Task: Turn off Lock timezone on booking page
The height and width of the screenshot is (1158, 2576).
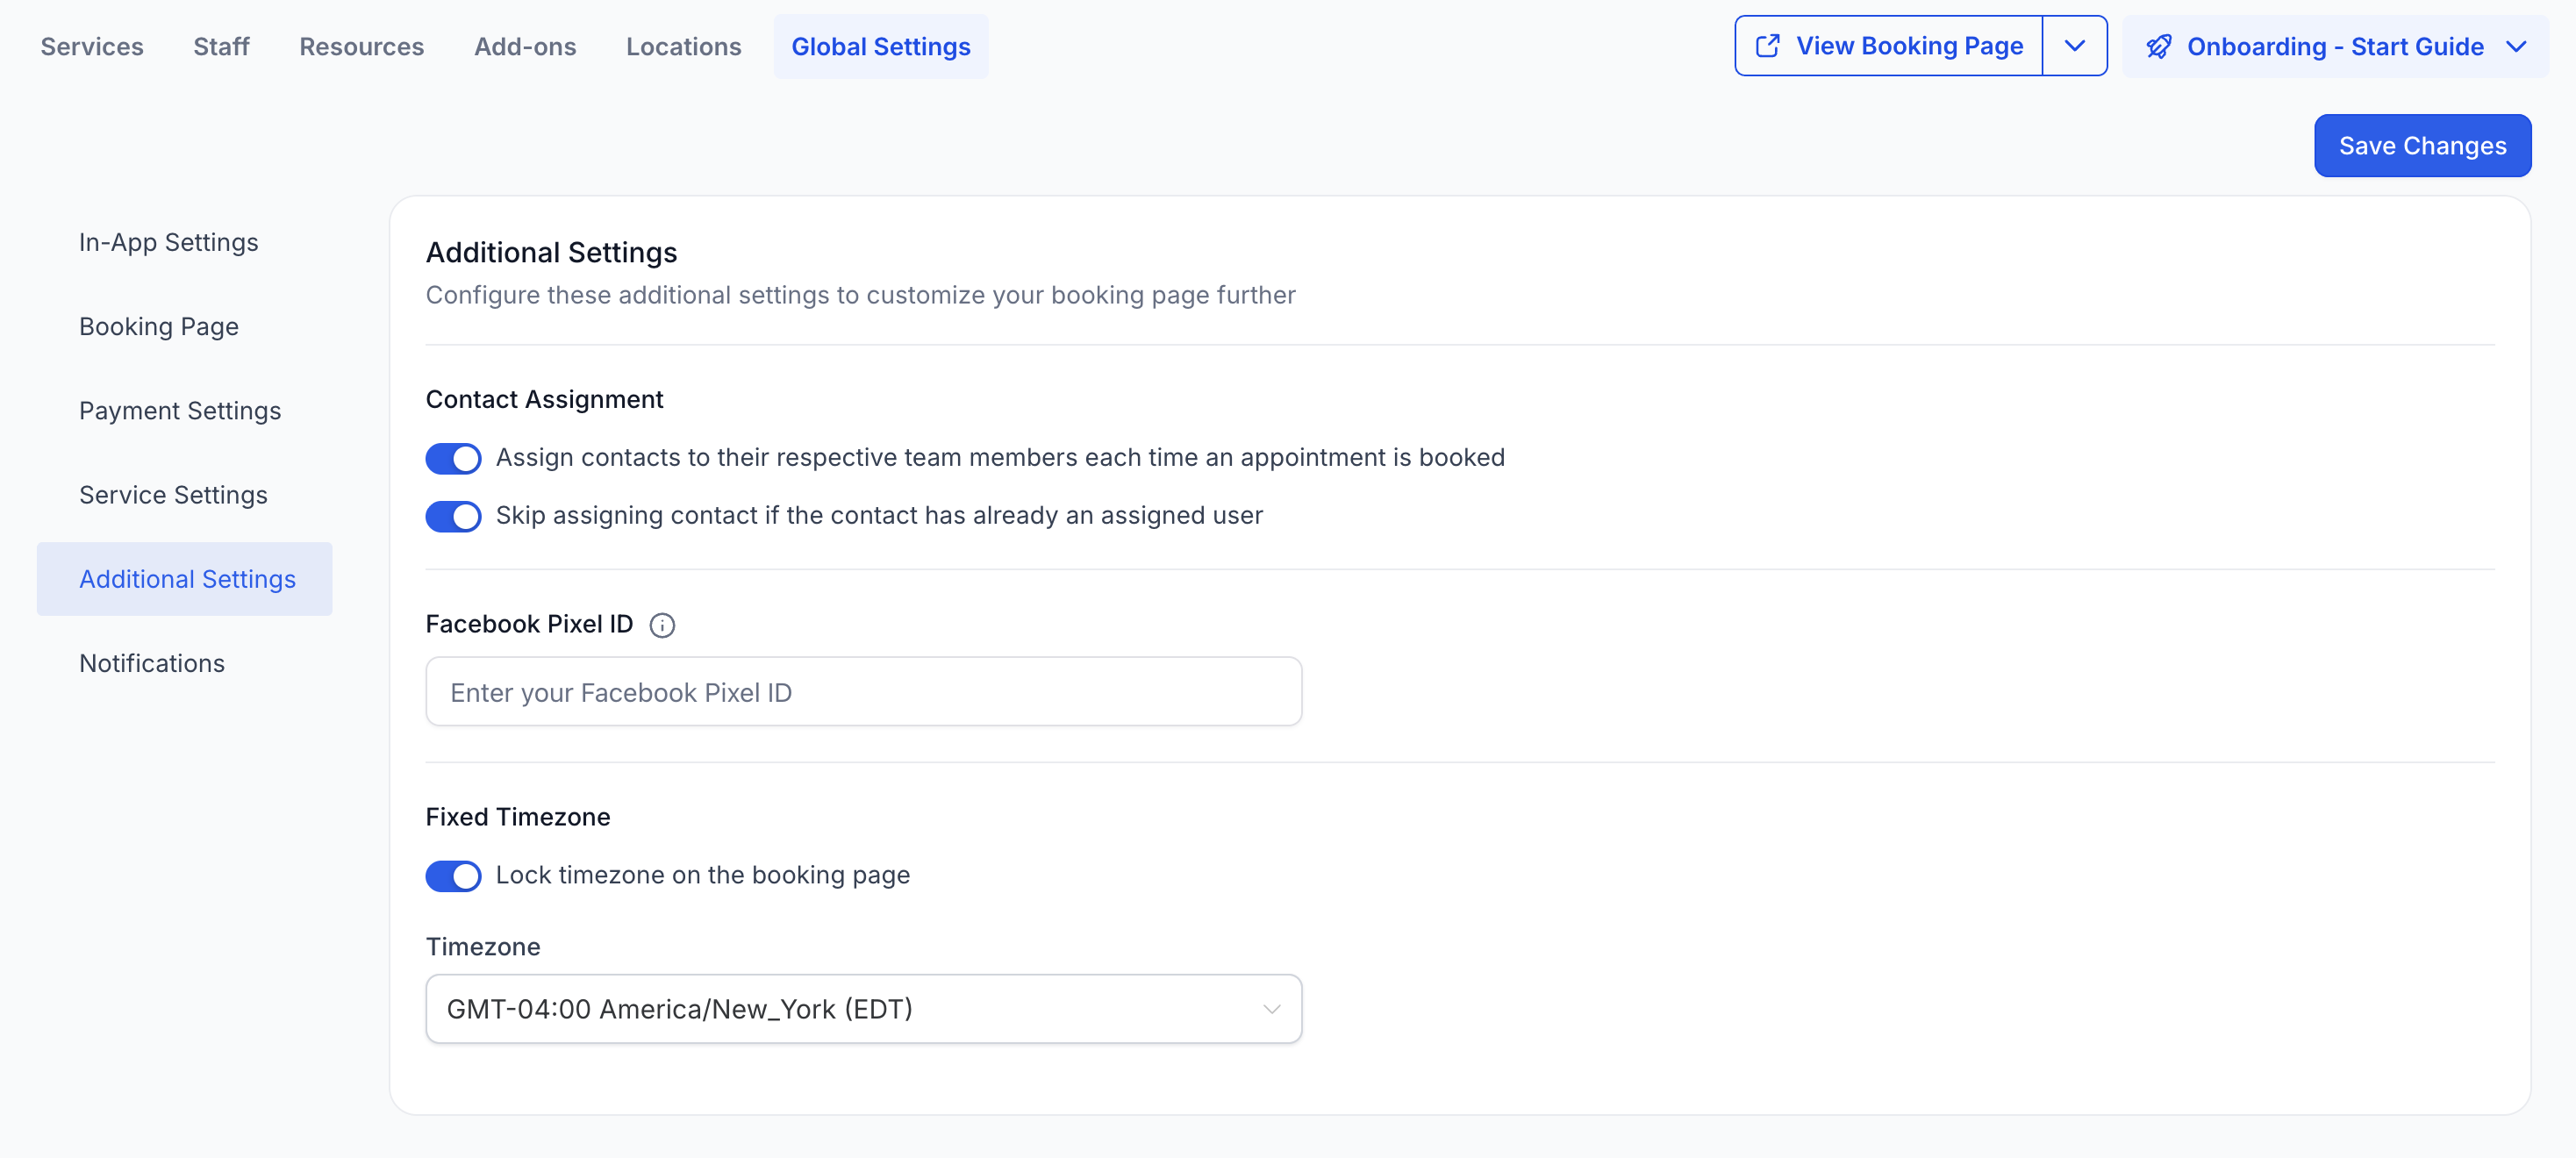Action: click(453, 876)
